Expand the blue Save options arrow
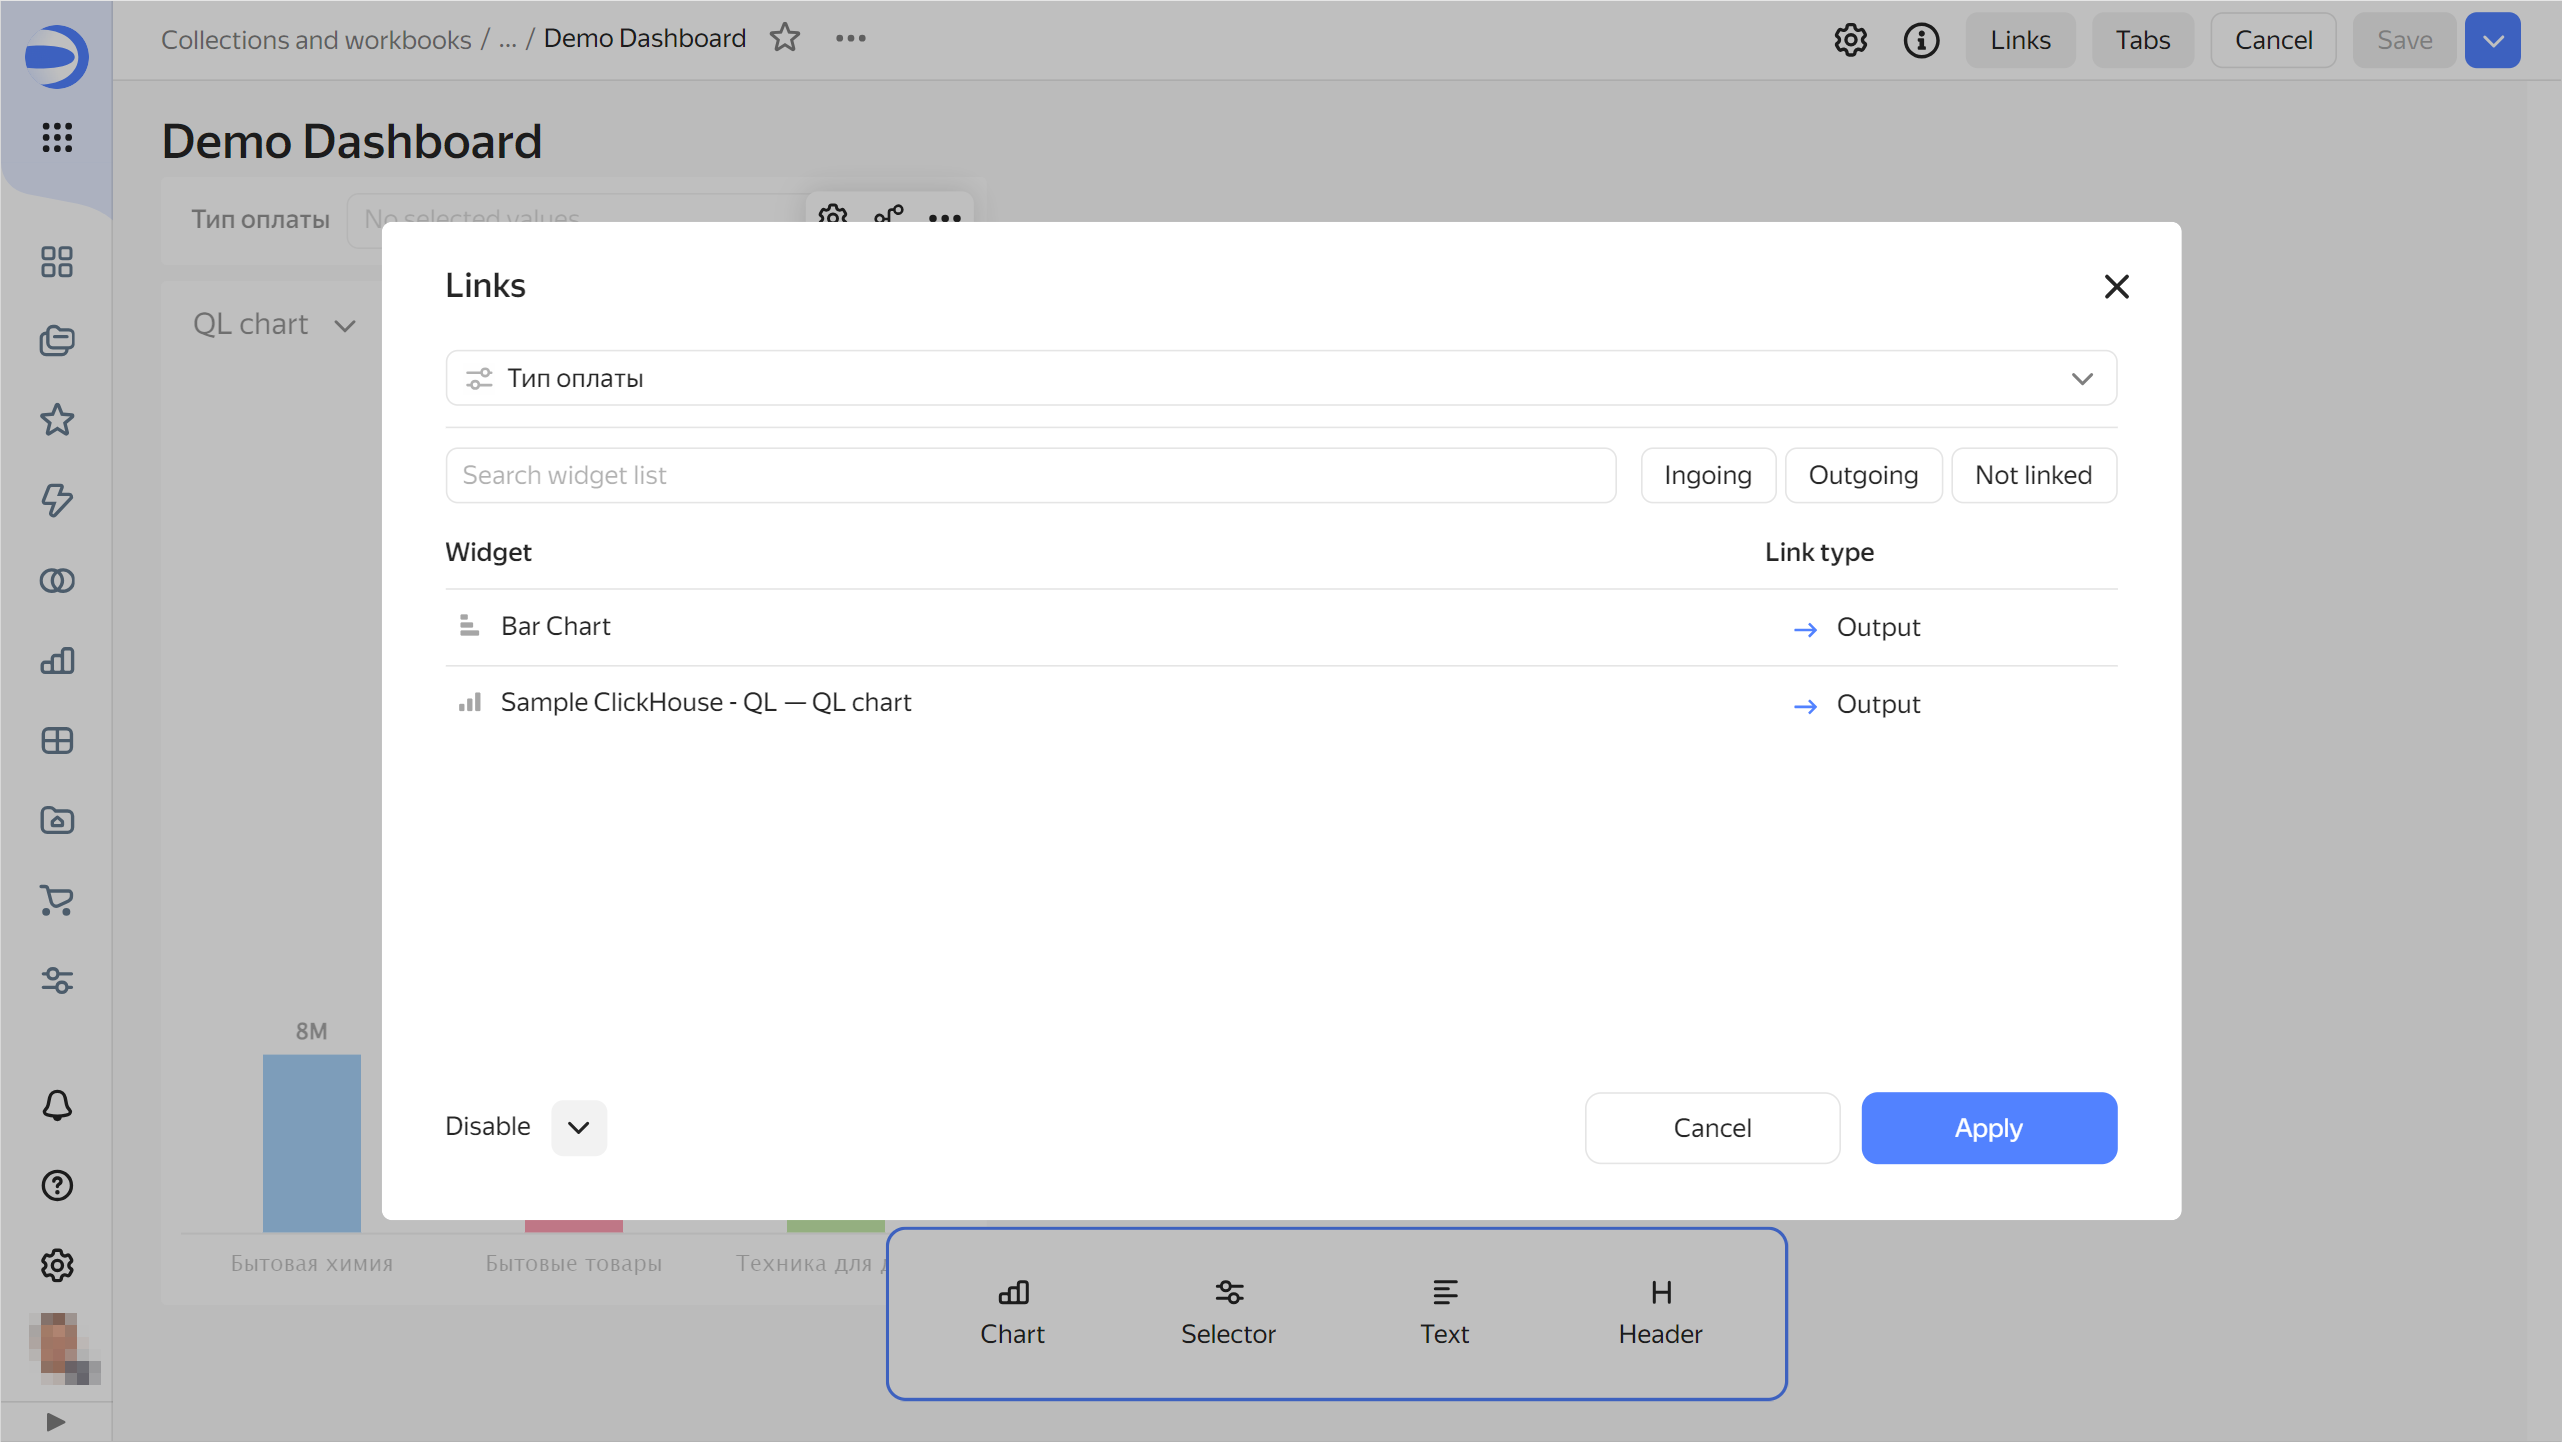 [2492, 40]
